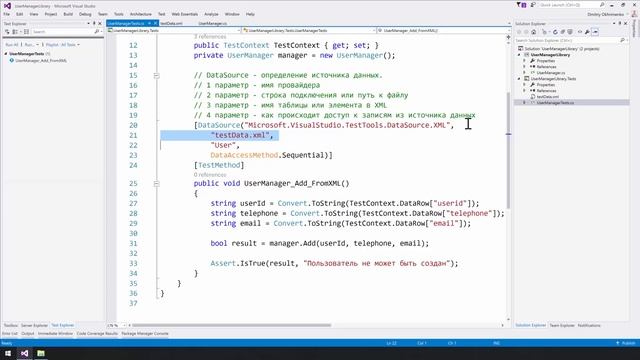
Task: Switch to the UserManager.cs editor tab
Action: 213,23
